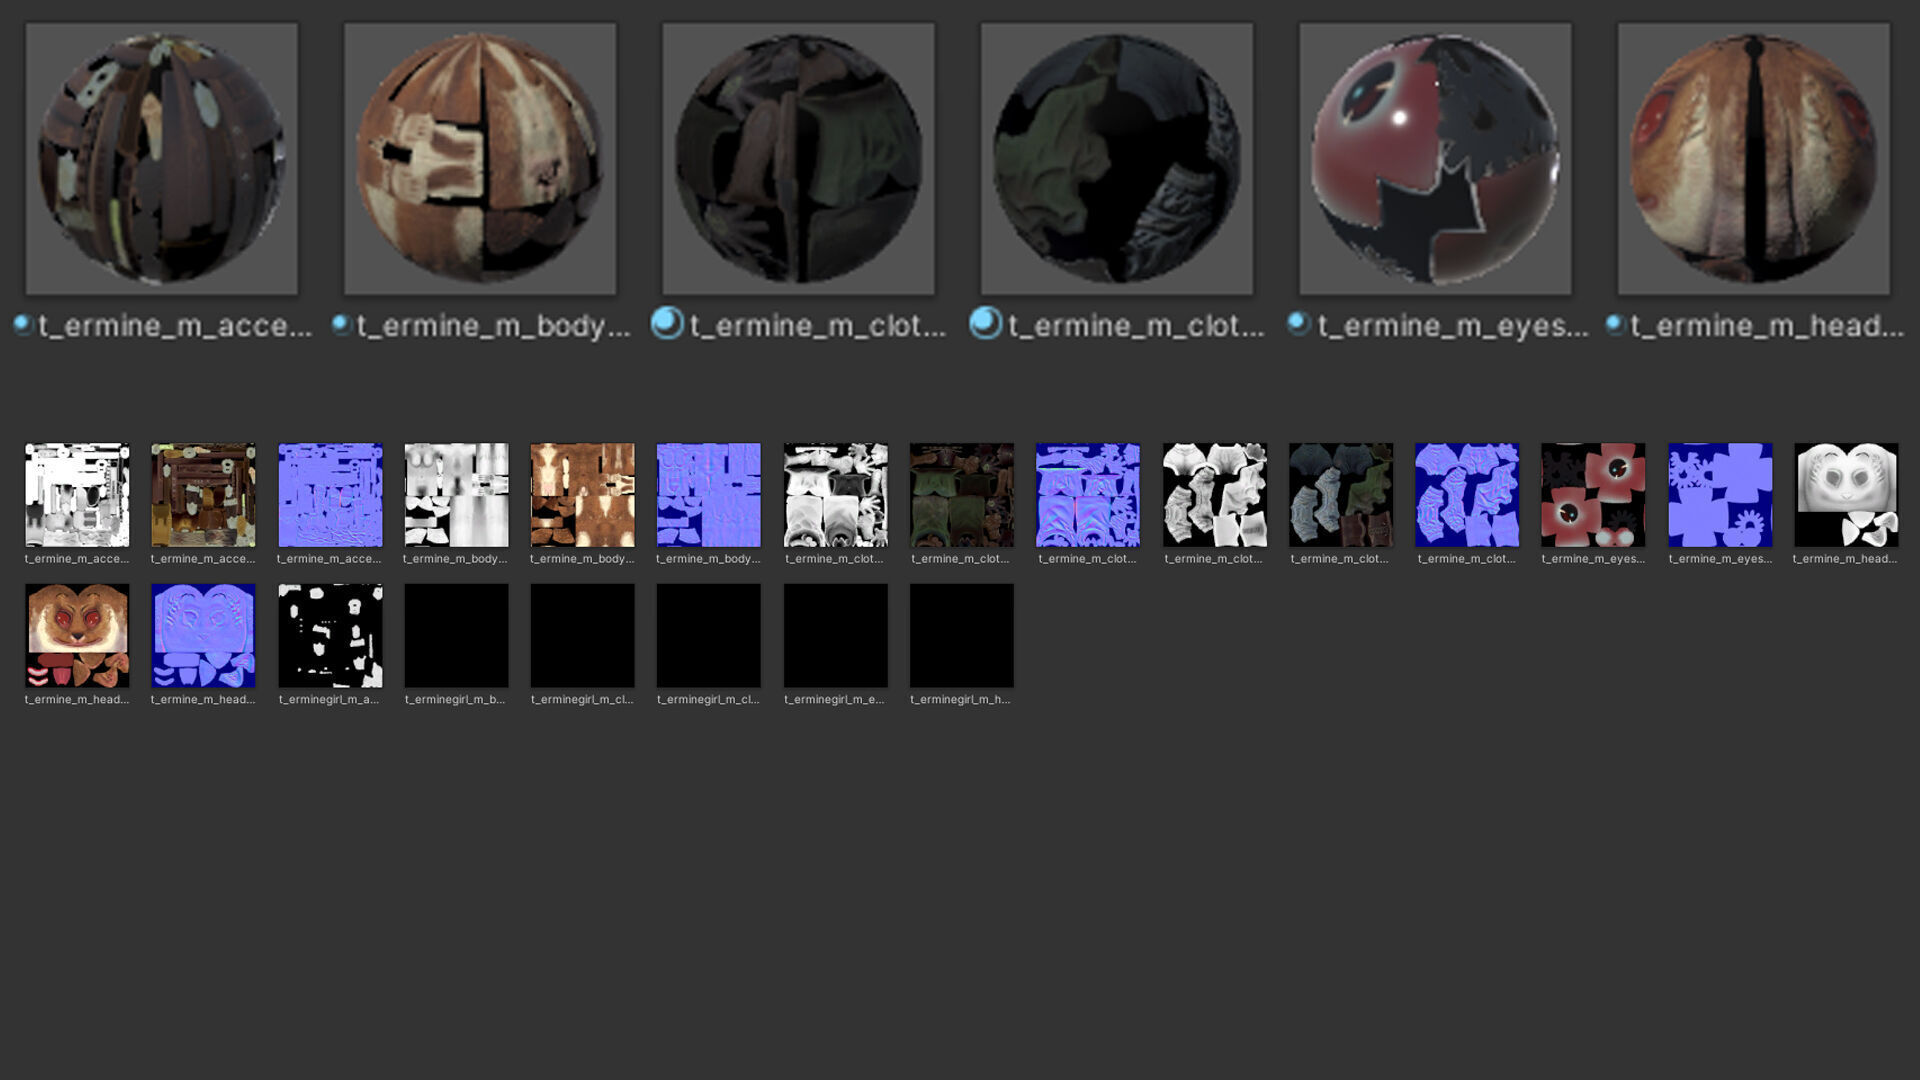Click the first white accessories mask texture
This screenshot has width=1920, height=1080.
(x=77, y=495)
